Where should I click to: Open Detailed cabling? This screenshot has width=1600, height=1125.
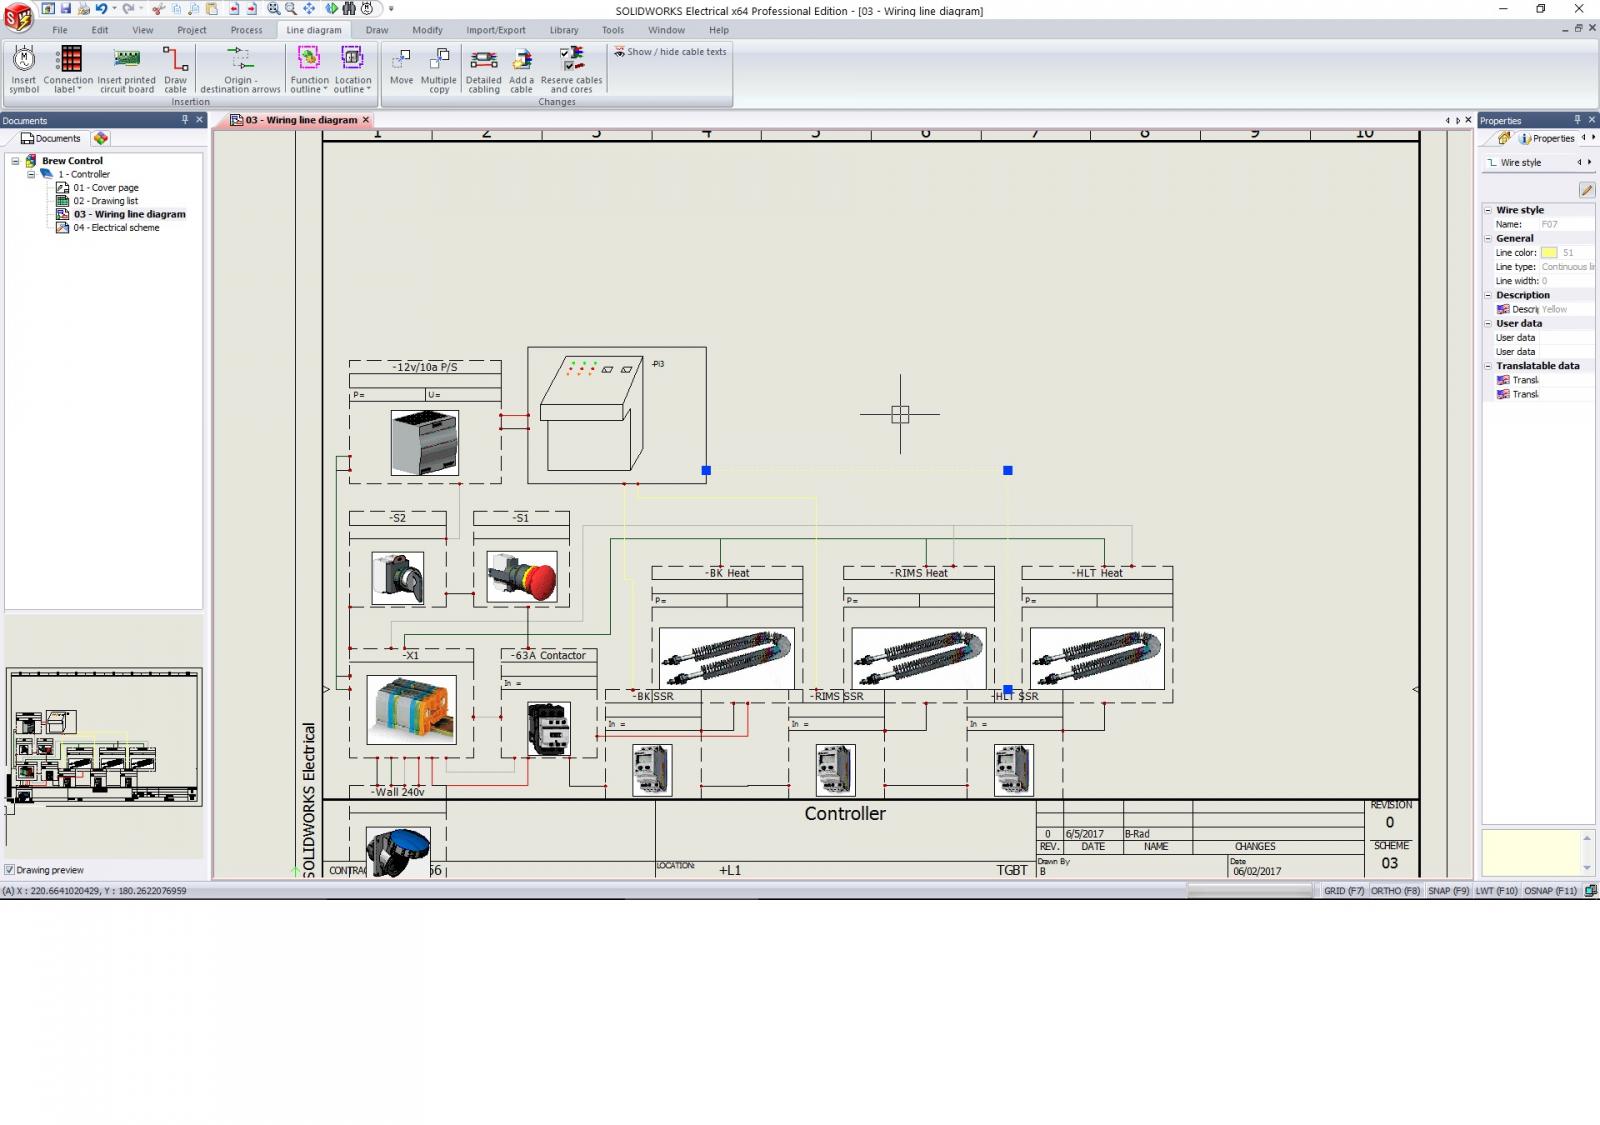pyautogui.click(x=484, y=69)
